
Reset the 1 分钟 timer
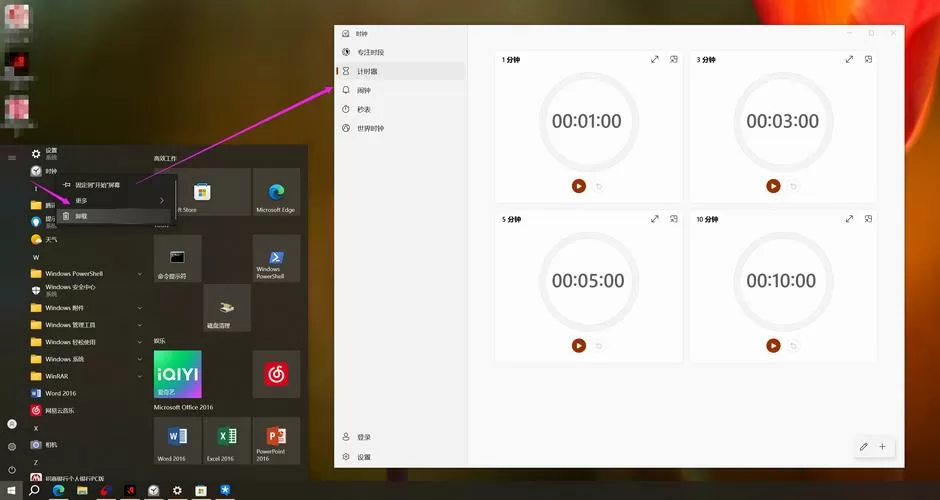pos(598,186)
